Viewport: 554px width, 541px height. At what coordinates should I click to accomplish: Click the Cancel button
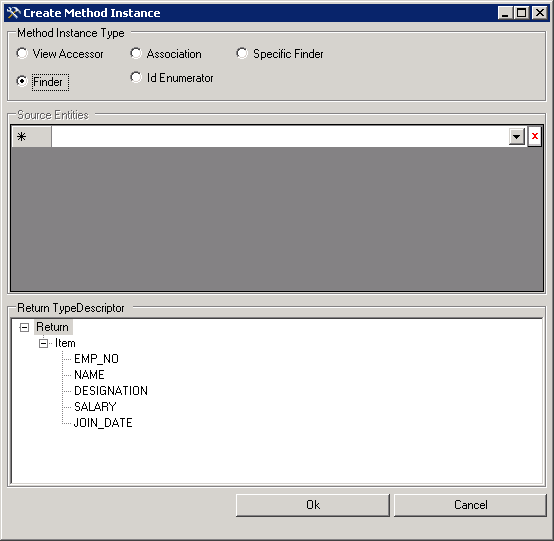click(470, 505)
